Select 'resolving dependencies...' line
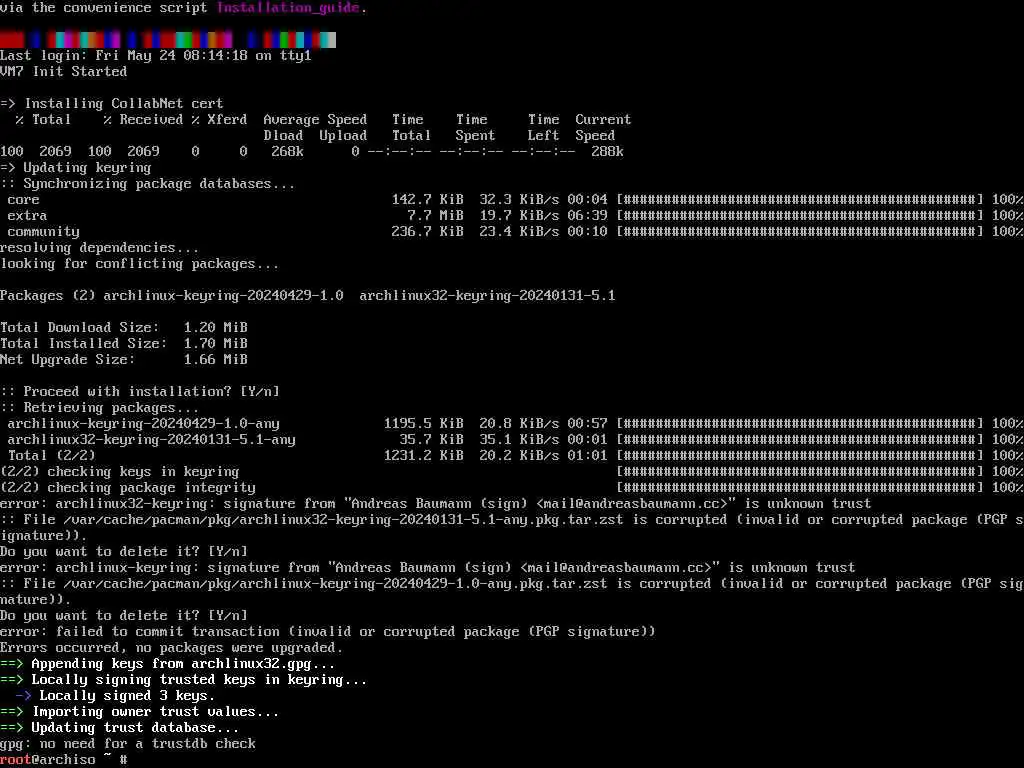Image resolution: width=1024 pixels, height=768 pixels. coord(99,248)
